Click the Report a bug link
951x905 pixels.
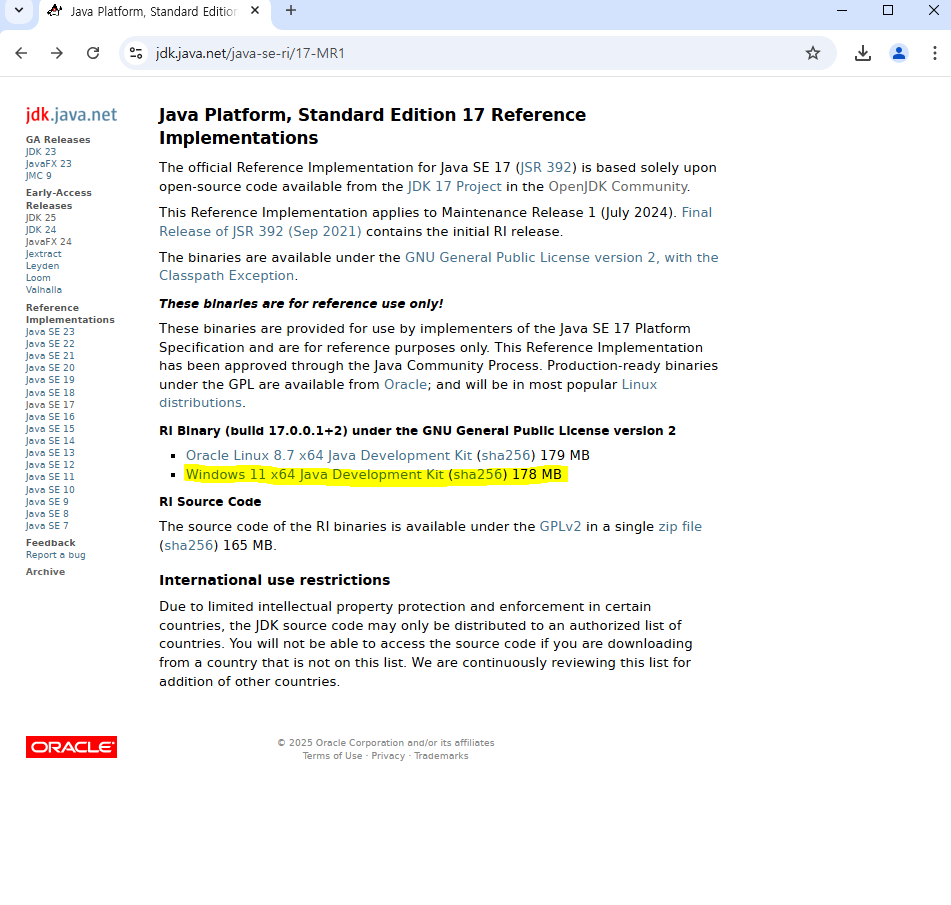[56, 555]
